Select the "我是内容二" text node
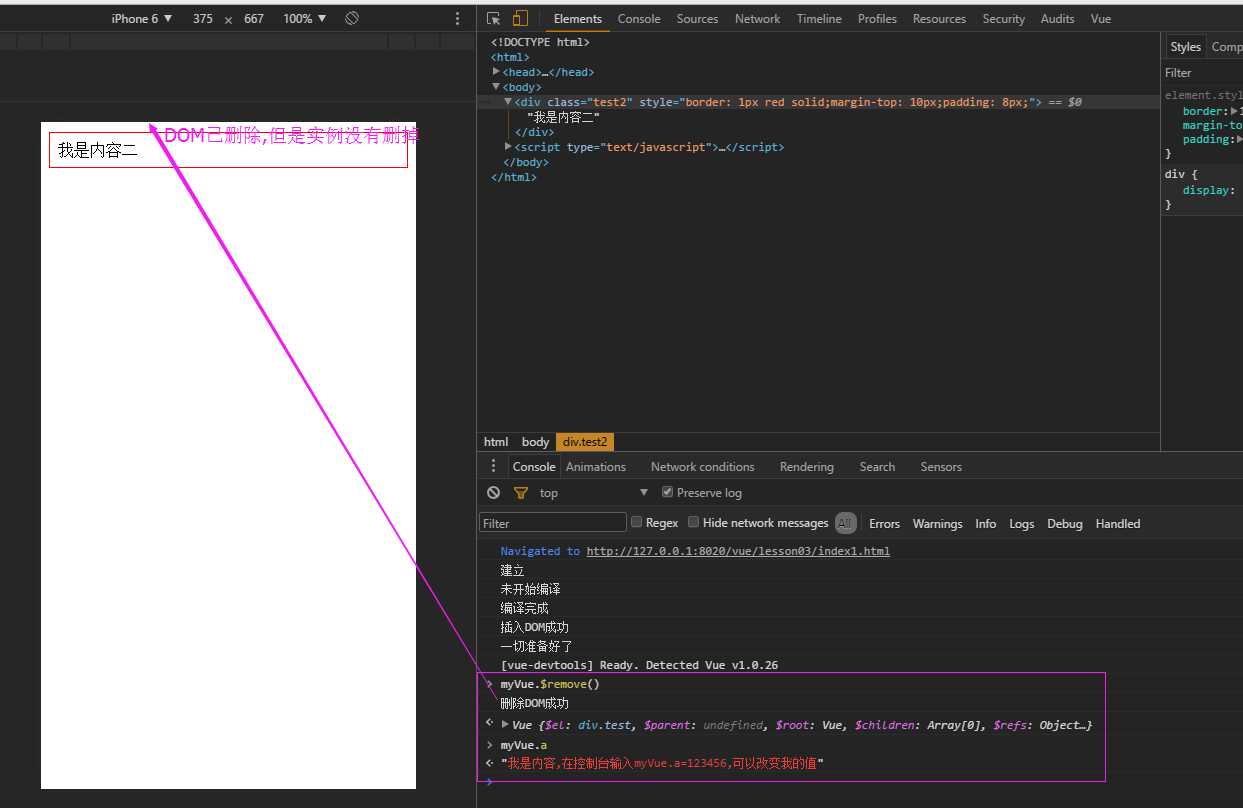The width and height of the screenshot is (1243, 808). [563, 117]
